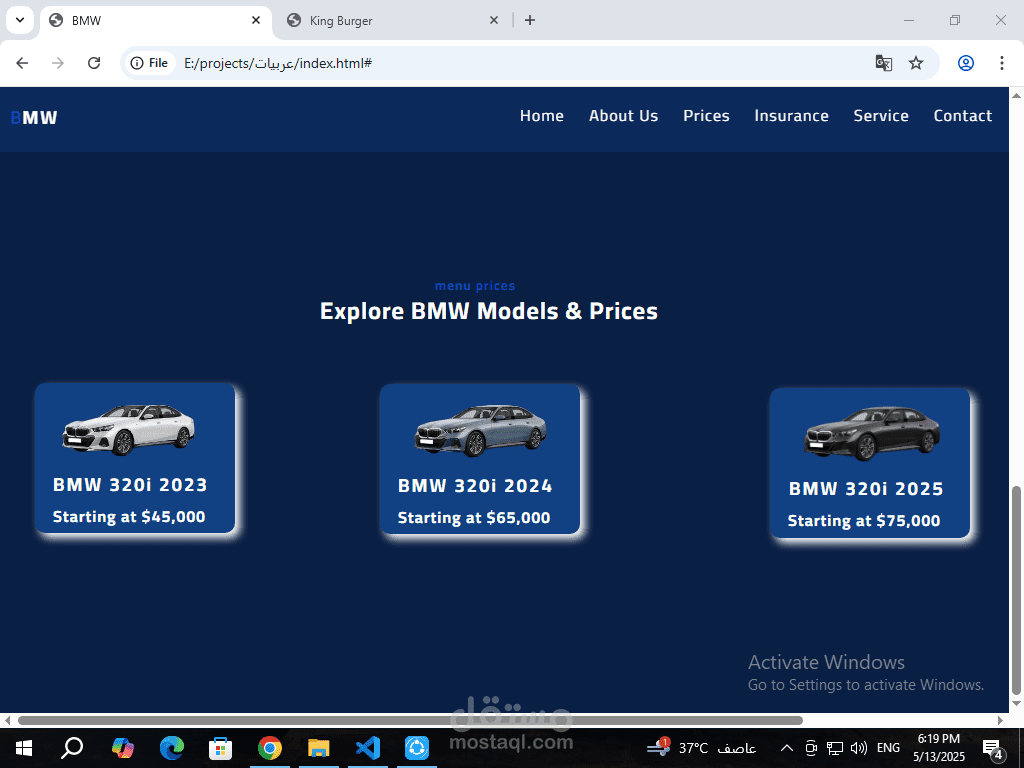
Task: Click the BMW logo text
Action: tap(34, 118)
